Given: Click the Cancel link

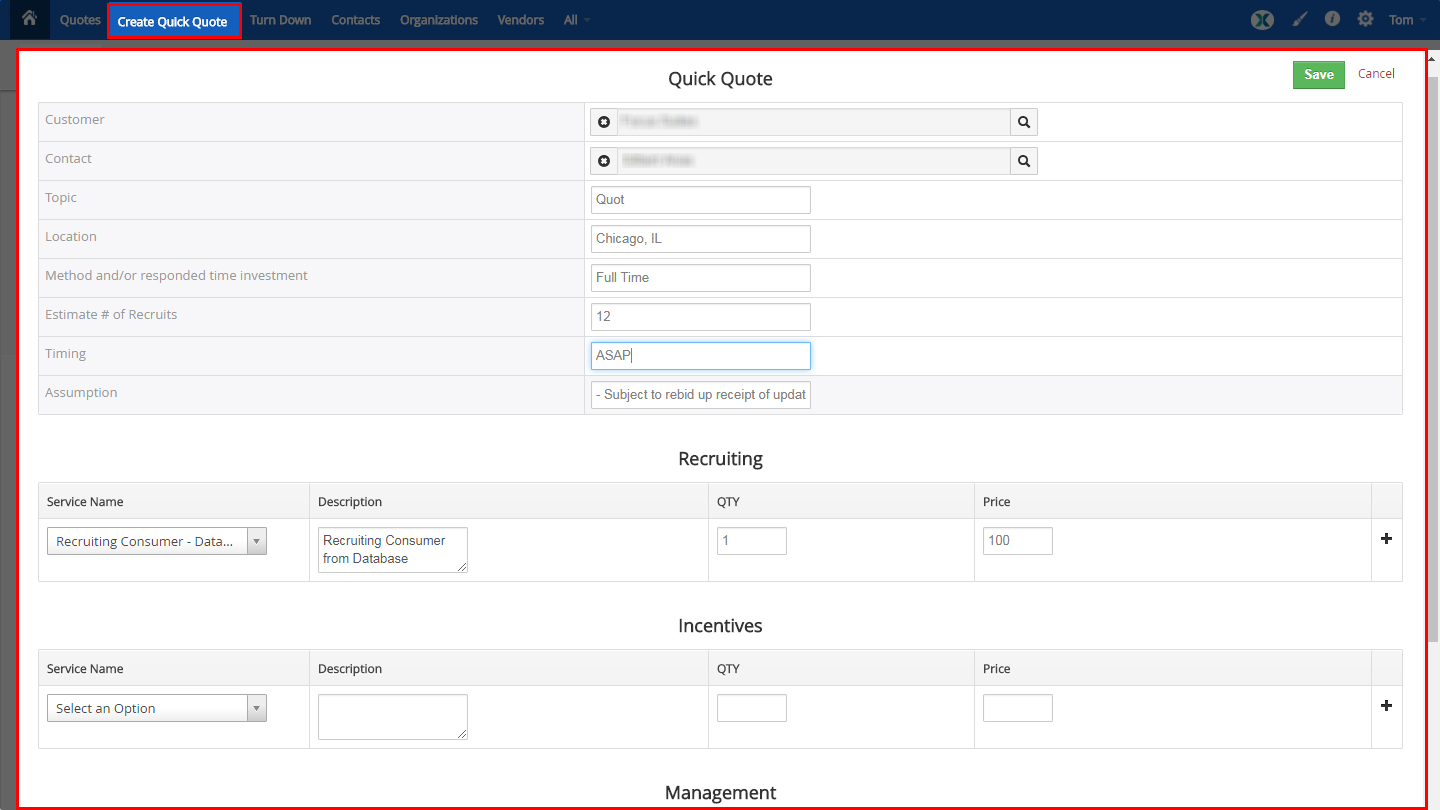Looking at the screenshot, I should pos(1376,74).
